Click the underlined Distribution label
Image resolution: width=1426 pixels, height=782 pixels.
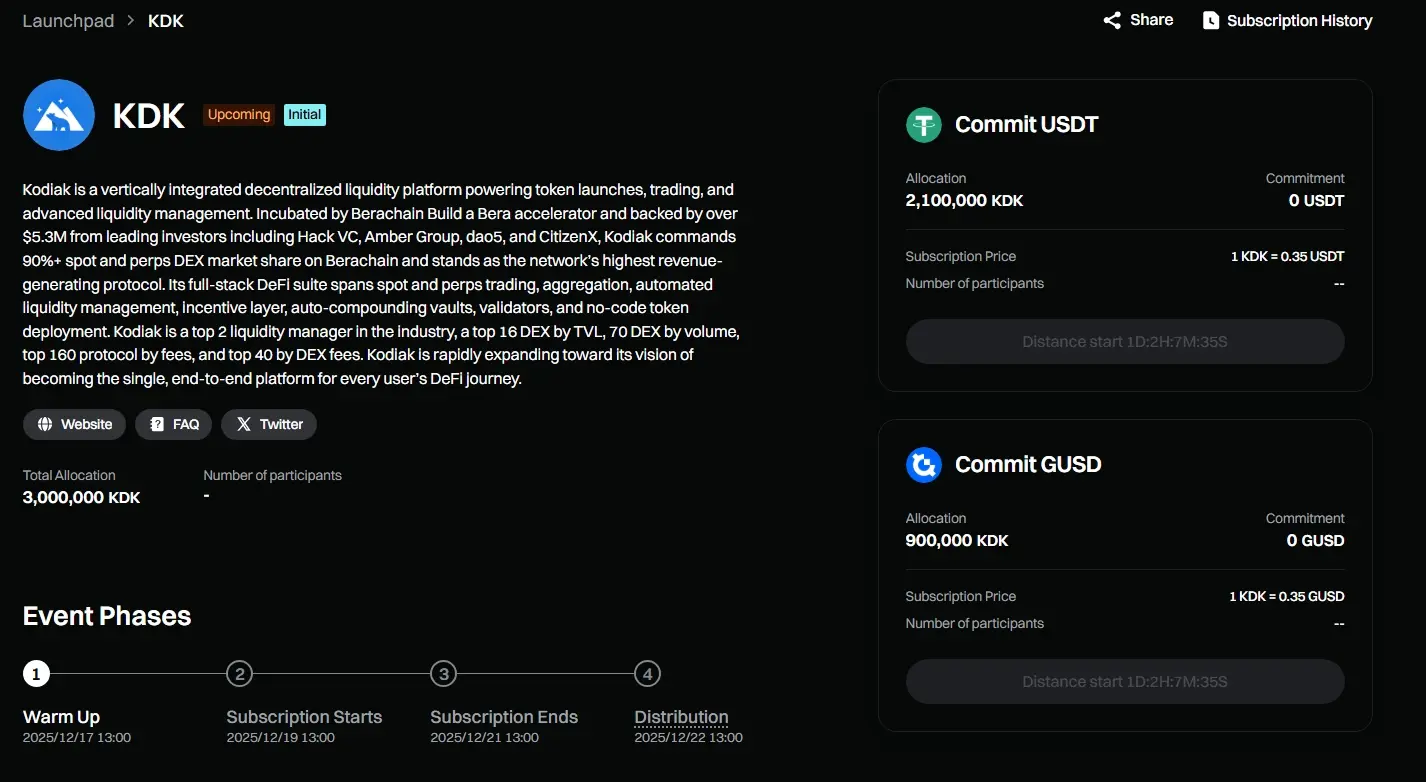tap(681, 717)
